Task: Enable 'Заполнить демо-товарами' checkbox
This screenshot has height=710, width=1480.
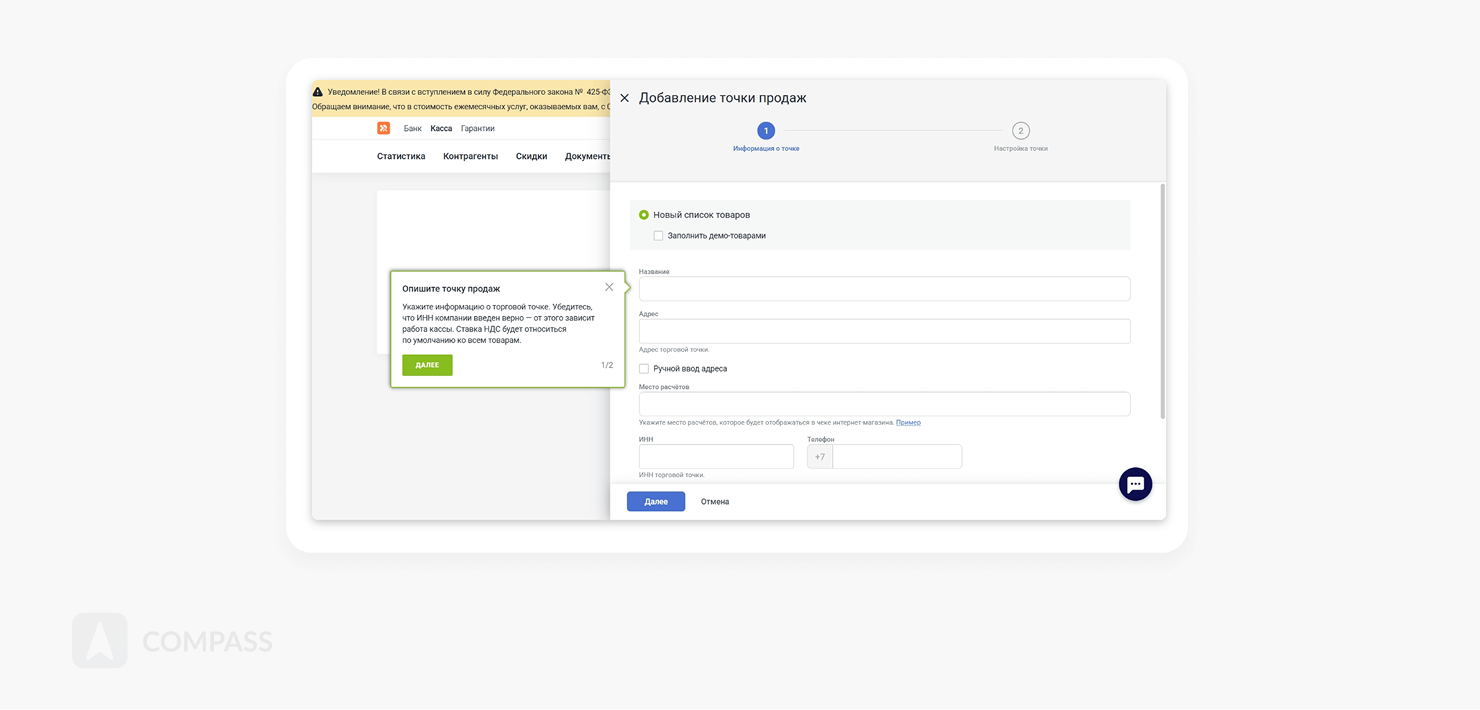Action: [x=658, y=236]
